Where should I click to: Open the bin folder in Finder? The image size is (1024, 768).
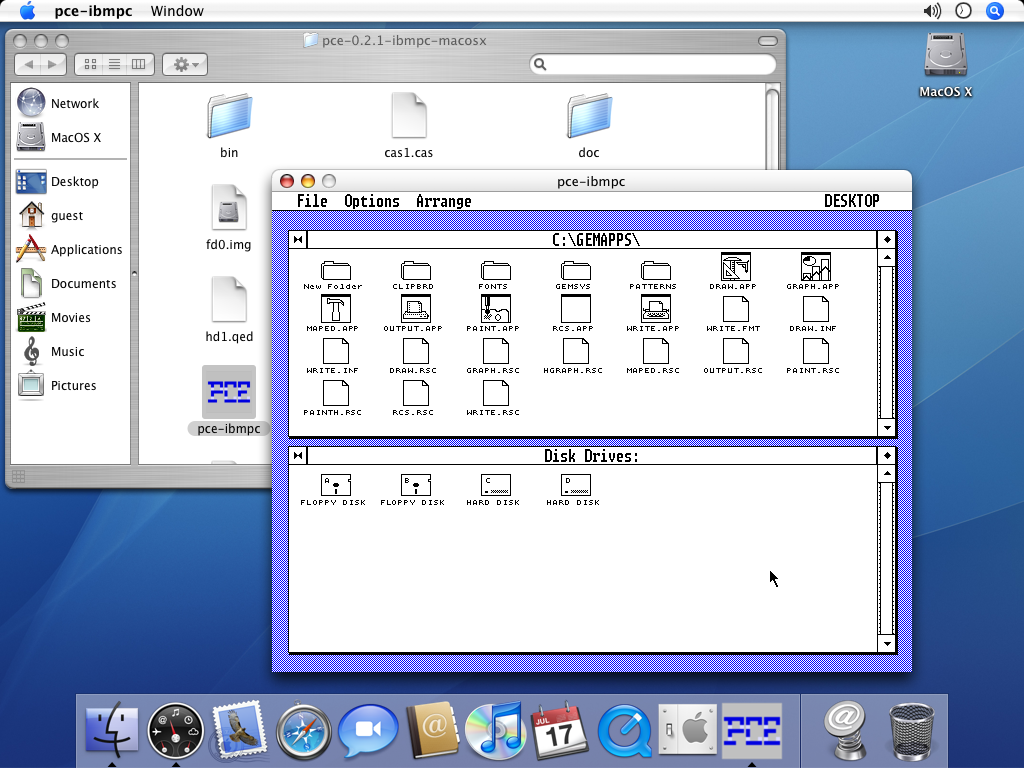click(229, 116)
